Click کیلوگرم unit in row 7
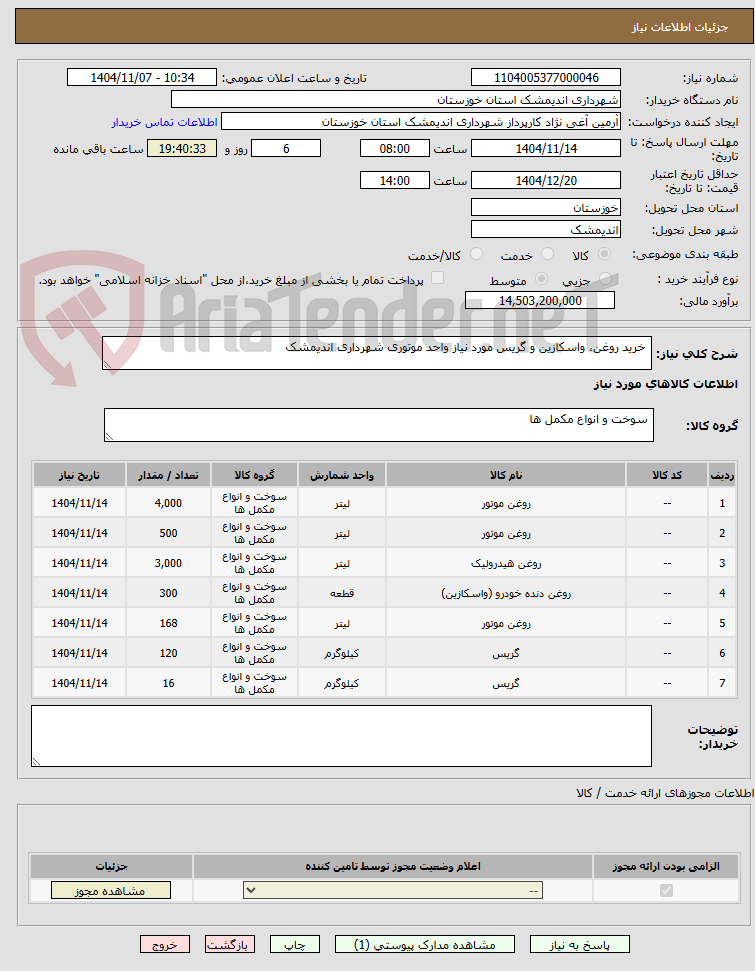 click(x=342, y=683)
